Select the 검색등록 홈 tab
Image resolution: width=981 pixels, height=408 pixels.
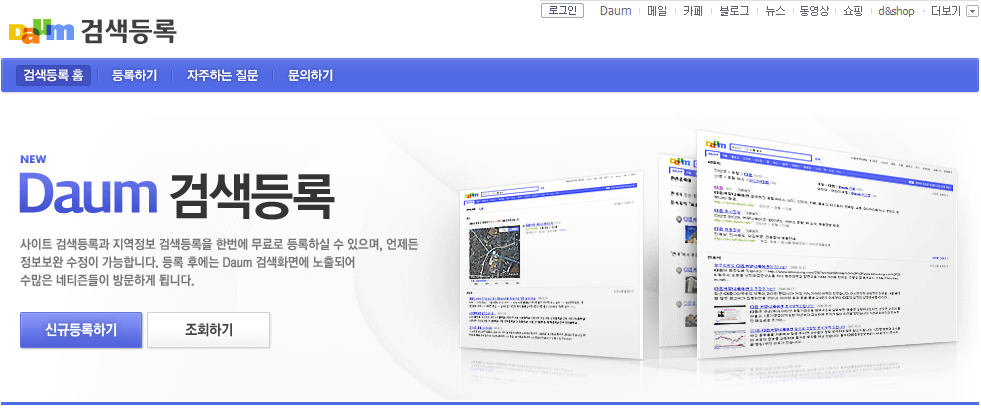coord(53,76)
